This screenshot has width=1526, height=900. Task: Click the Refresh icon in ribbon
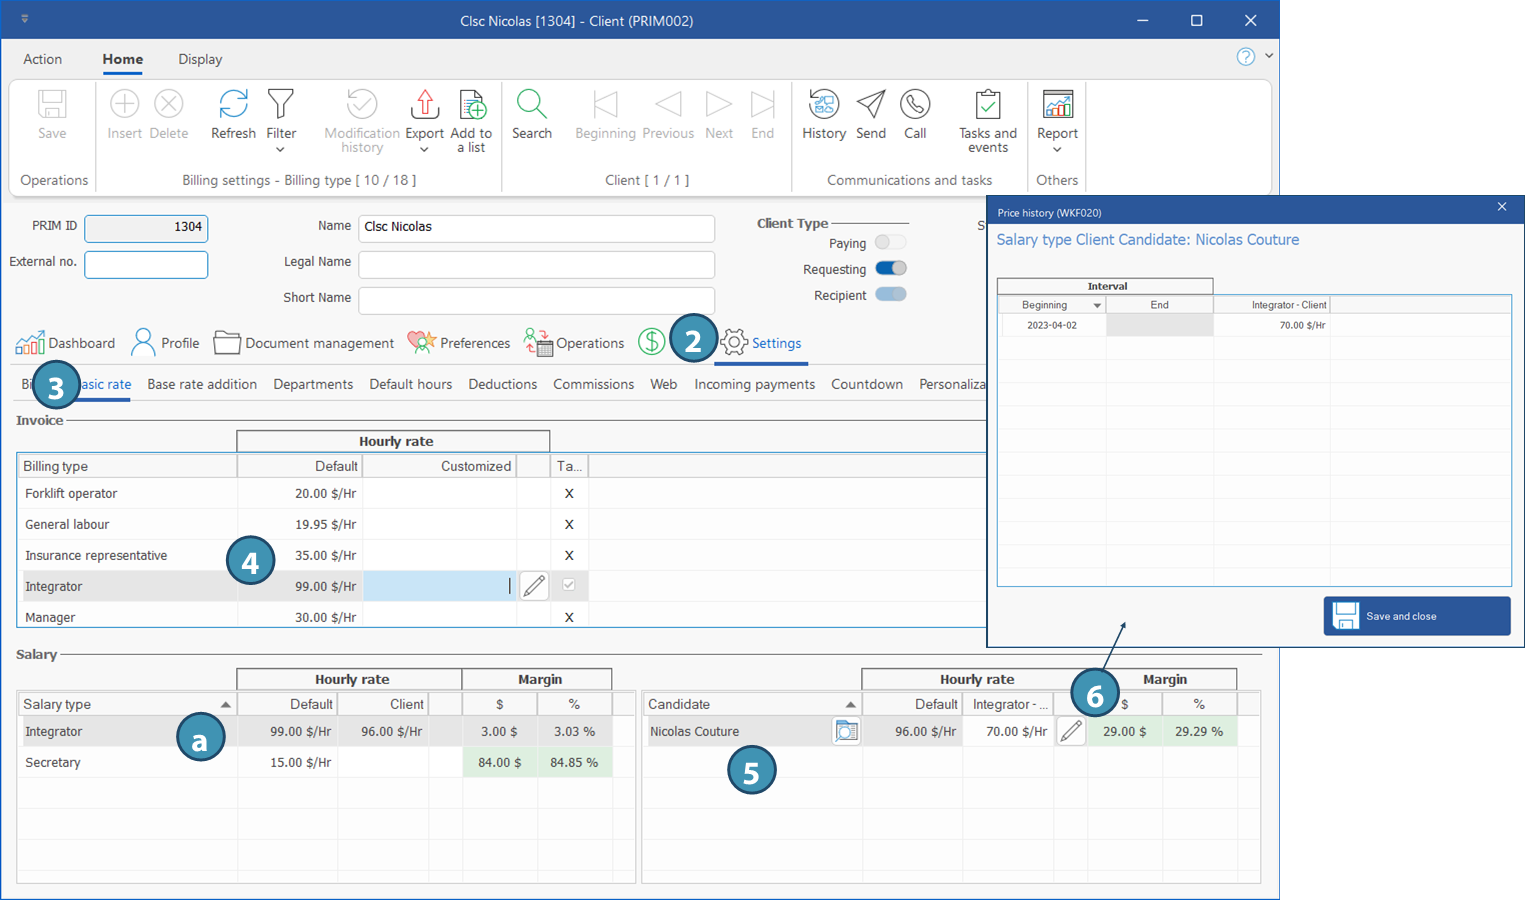tap(233, 105)
